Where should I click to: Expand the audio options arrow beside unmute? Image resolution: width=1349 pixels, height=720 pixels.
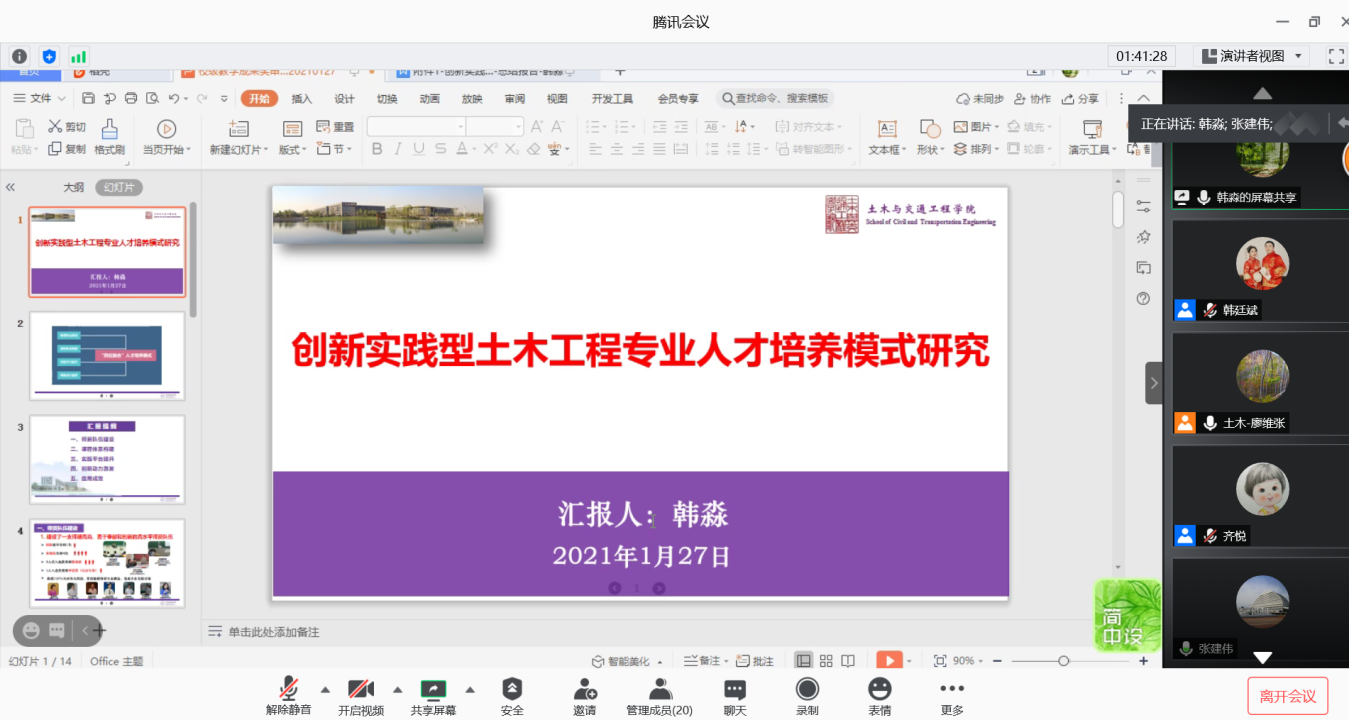click(x=325, y=689)
